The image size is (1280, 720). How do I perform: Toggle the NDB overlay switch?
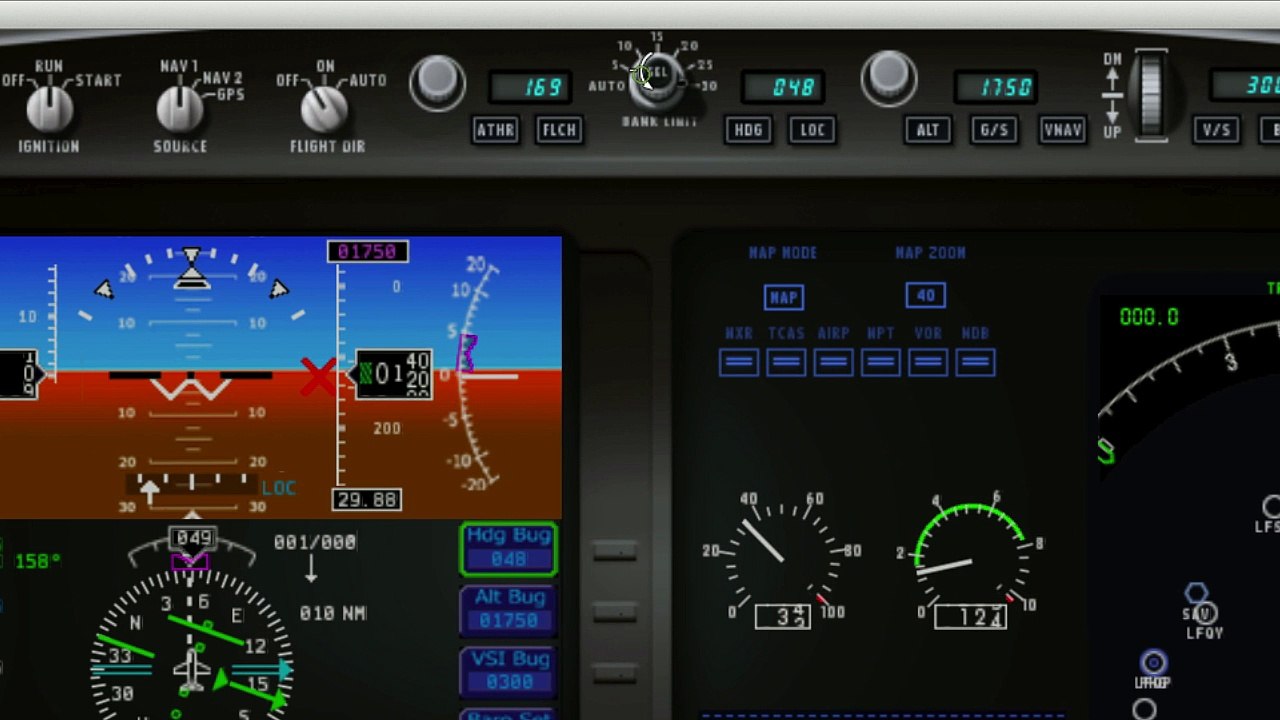975,362
